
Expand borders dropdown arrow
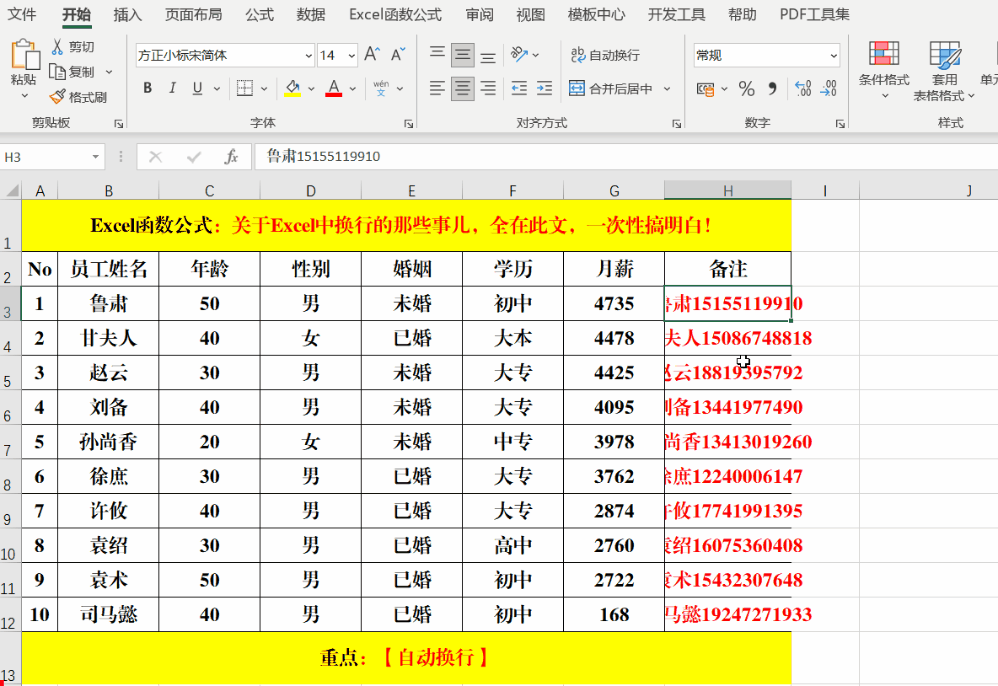[x=264, y=88]
